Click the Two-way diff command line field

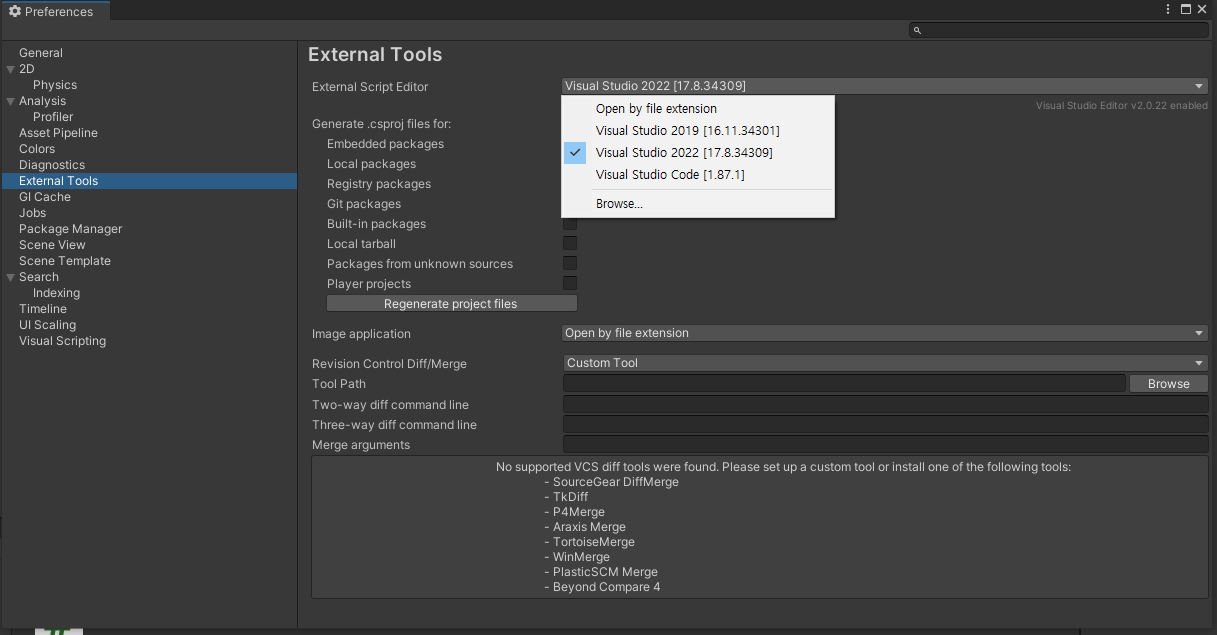[x=885, y=404]
